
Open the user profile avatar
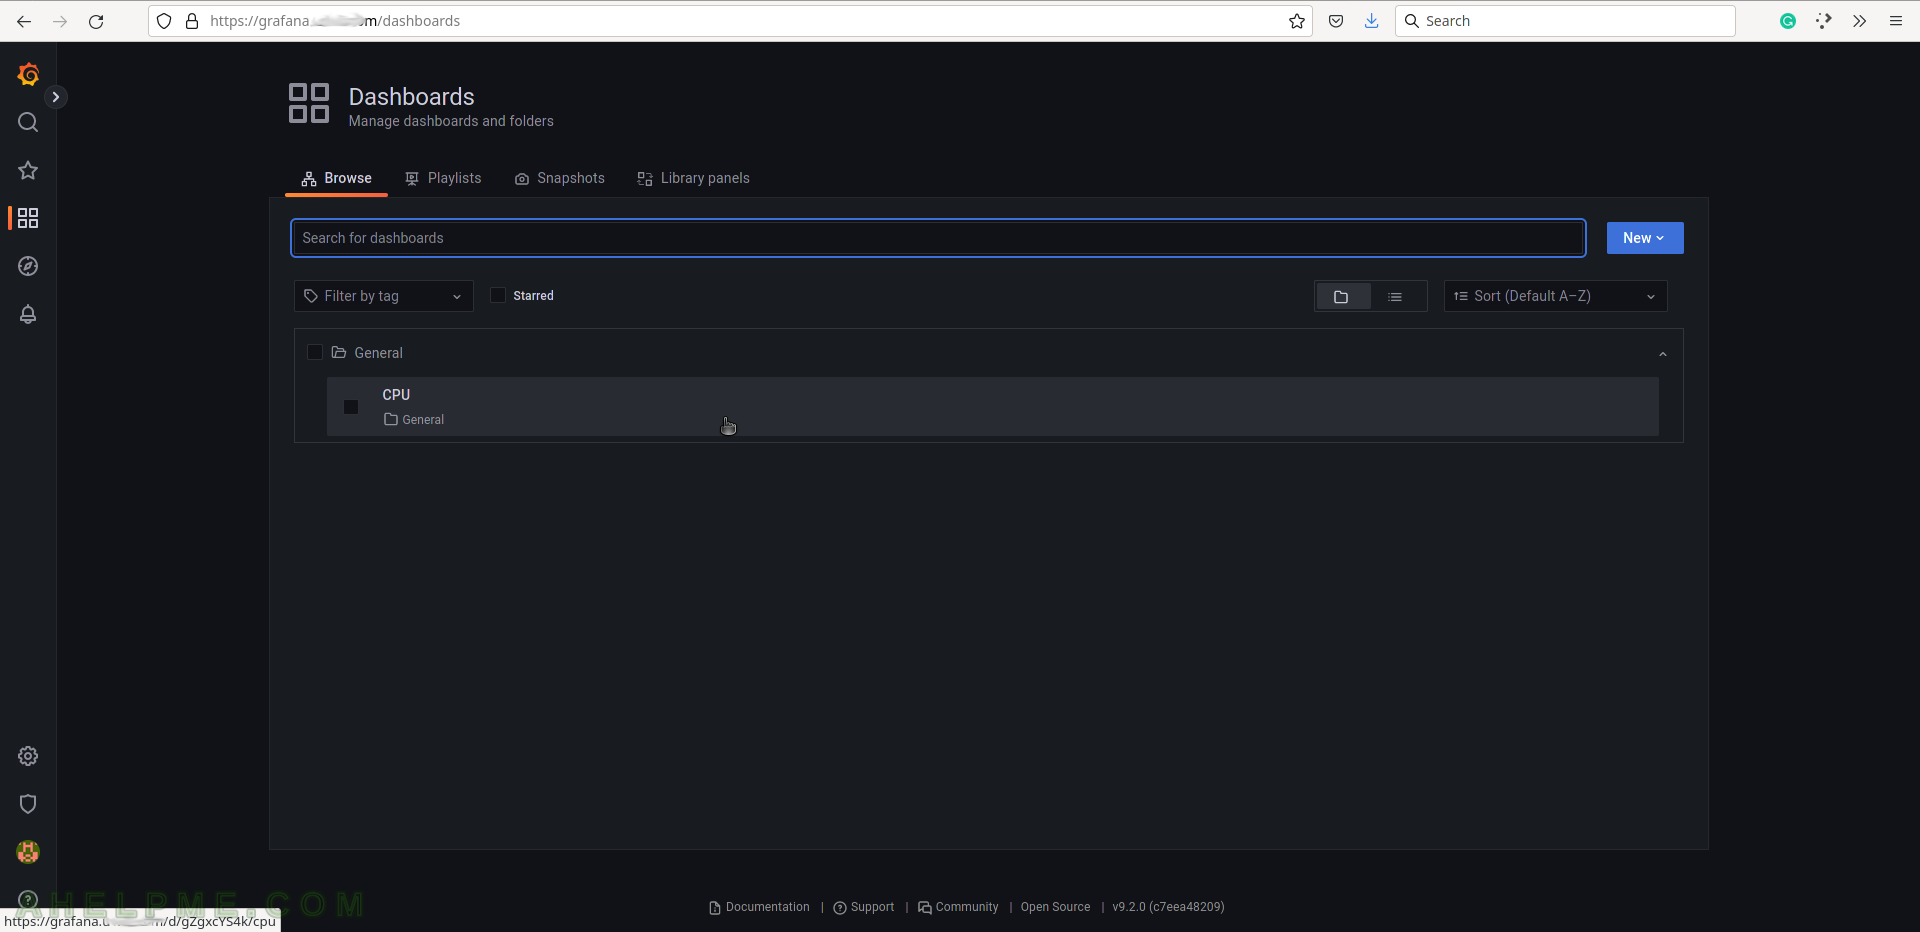(28, 852)
